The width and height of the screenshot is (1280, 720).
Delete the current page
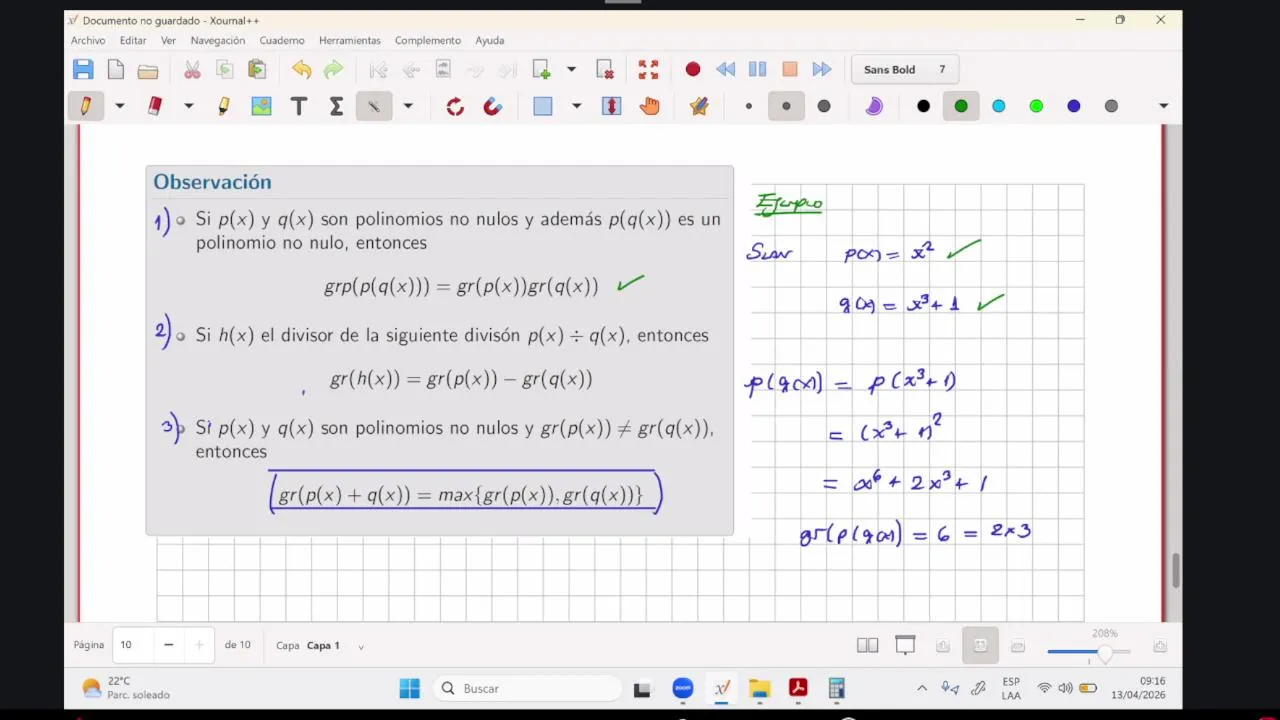pos(604,69)
